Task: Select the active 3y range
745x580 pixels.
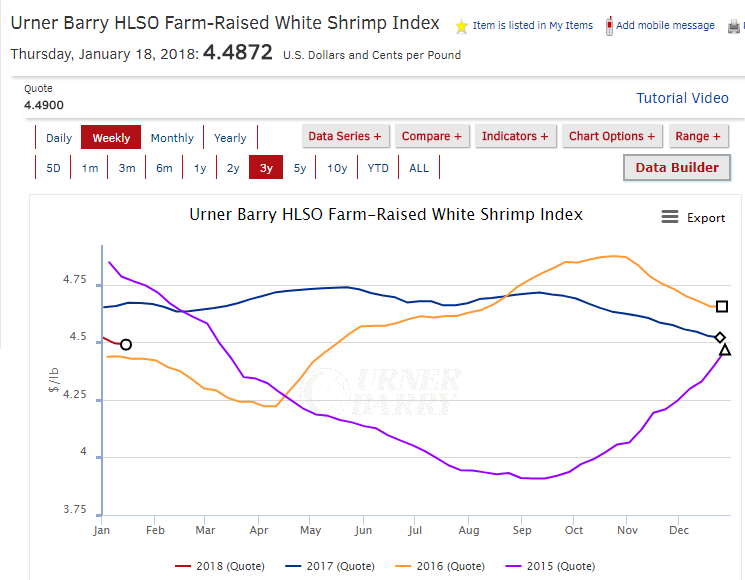Action: click(266, 168)
